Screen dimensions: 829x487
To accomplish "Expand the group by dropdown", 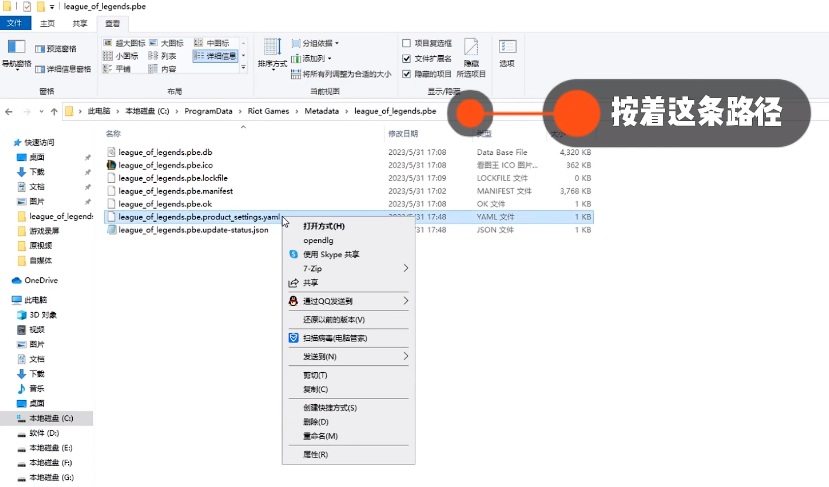I will [315, 43].
